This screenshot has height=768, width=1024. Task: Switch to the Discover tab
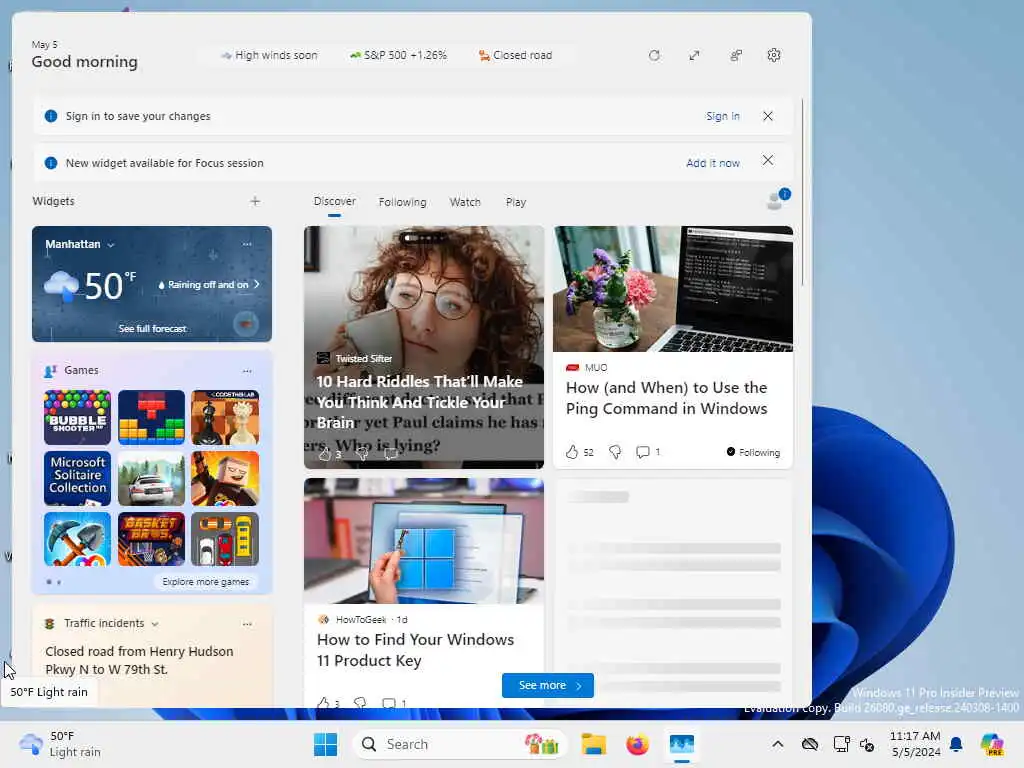(334, 201)
